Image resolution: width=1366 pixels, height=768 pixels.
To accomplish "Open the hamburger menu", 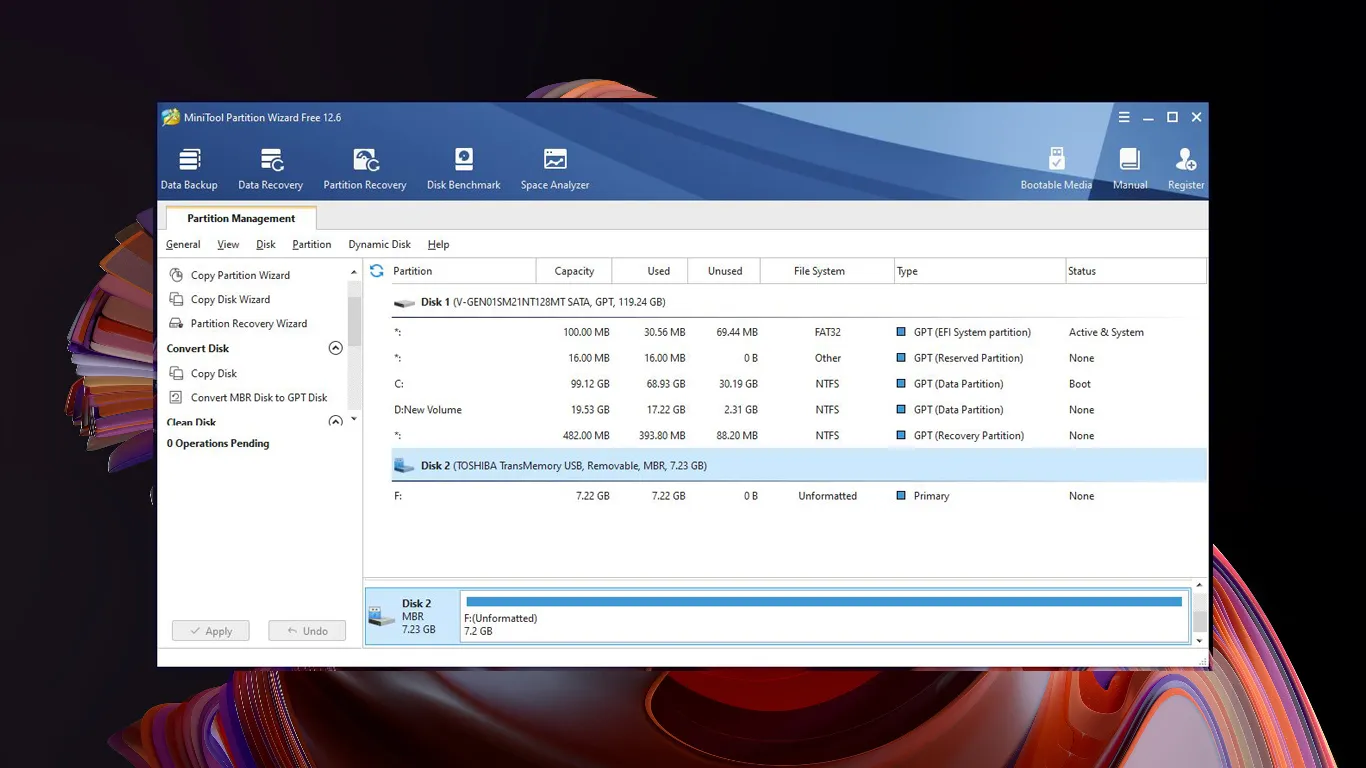I will point(1124,117).
